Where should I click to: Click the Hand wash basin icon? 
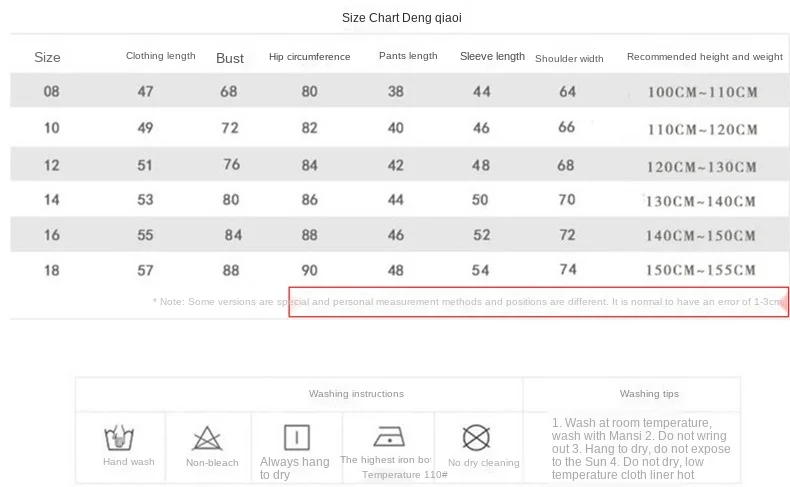click(x=119, y=438)
